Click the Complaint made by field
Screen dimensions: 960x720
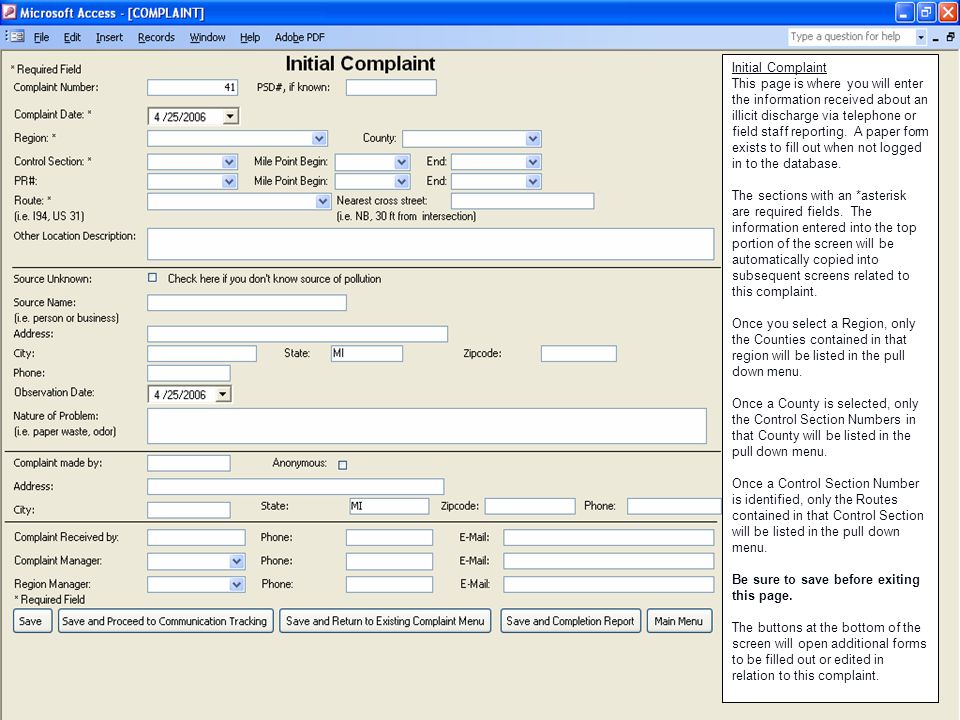click(x=189, y=463)
